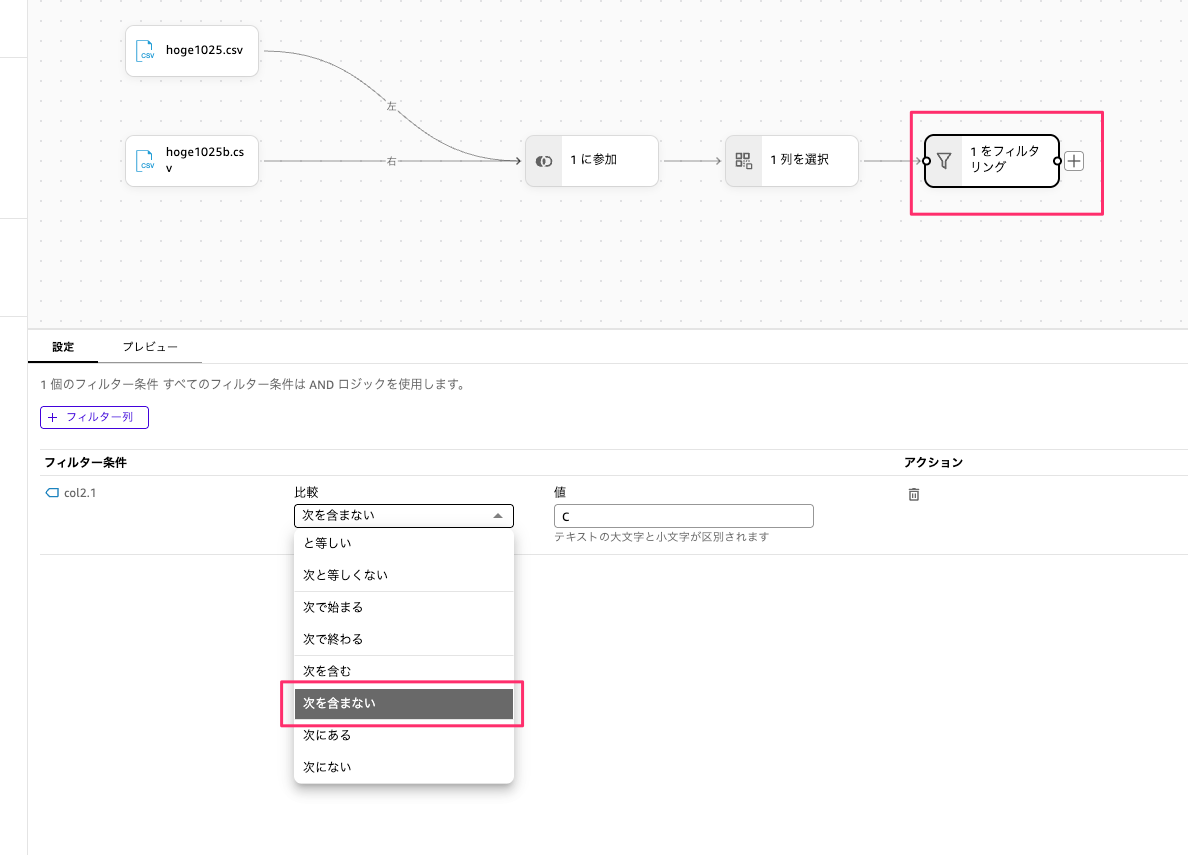Choose the highlighted '次を含まない' option
This screenshot has width=1188, height=855.
[404, 703]
